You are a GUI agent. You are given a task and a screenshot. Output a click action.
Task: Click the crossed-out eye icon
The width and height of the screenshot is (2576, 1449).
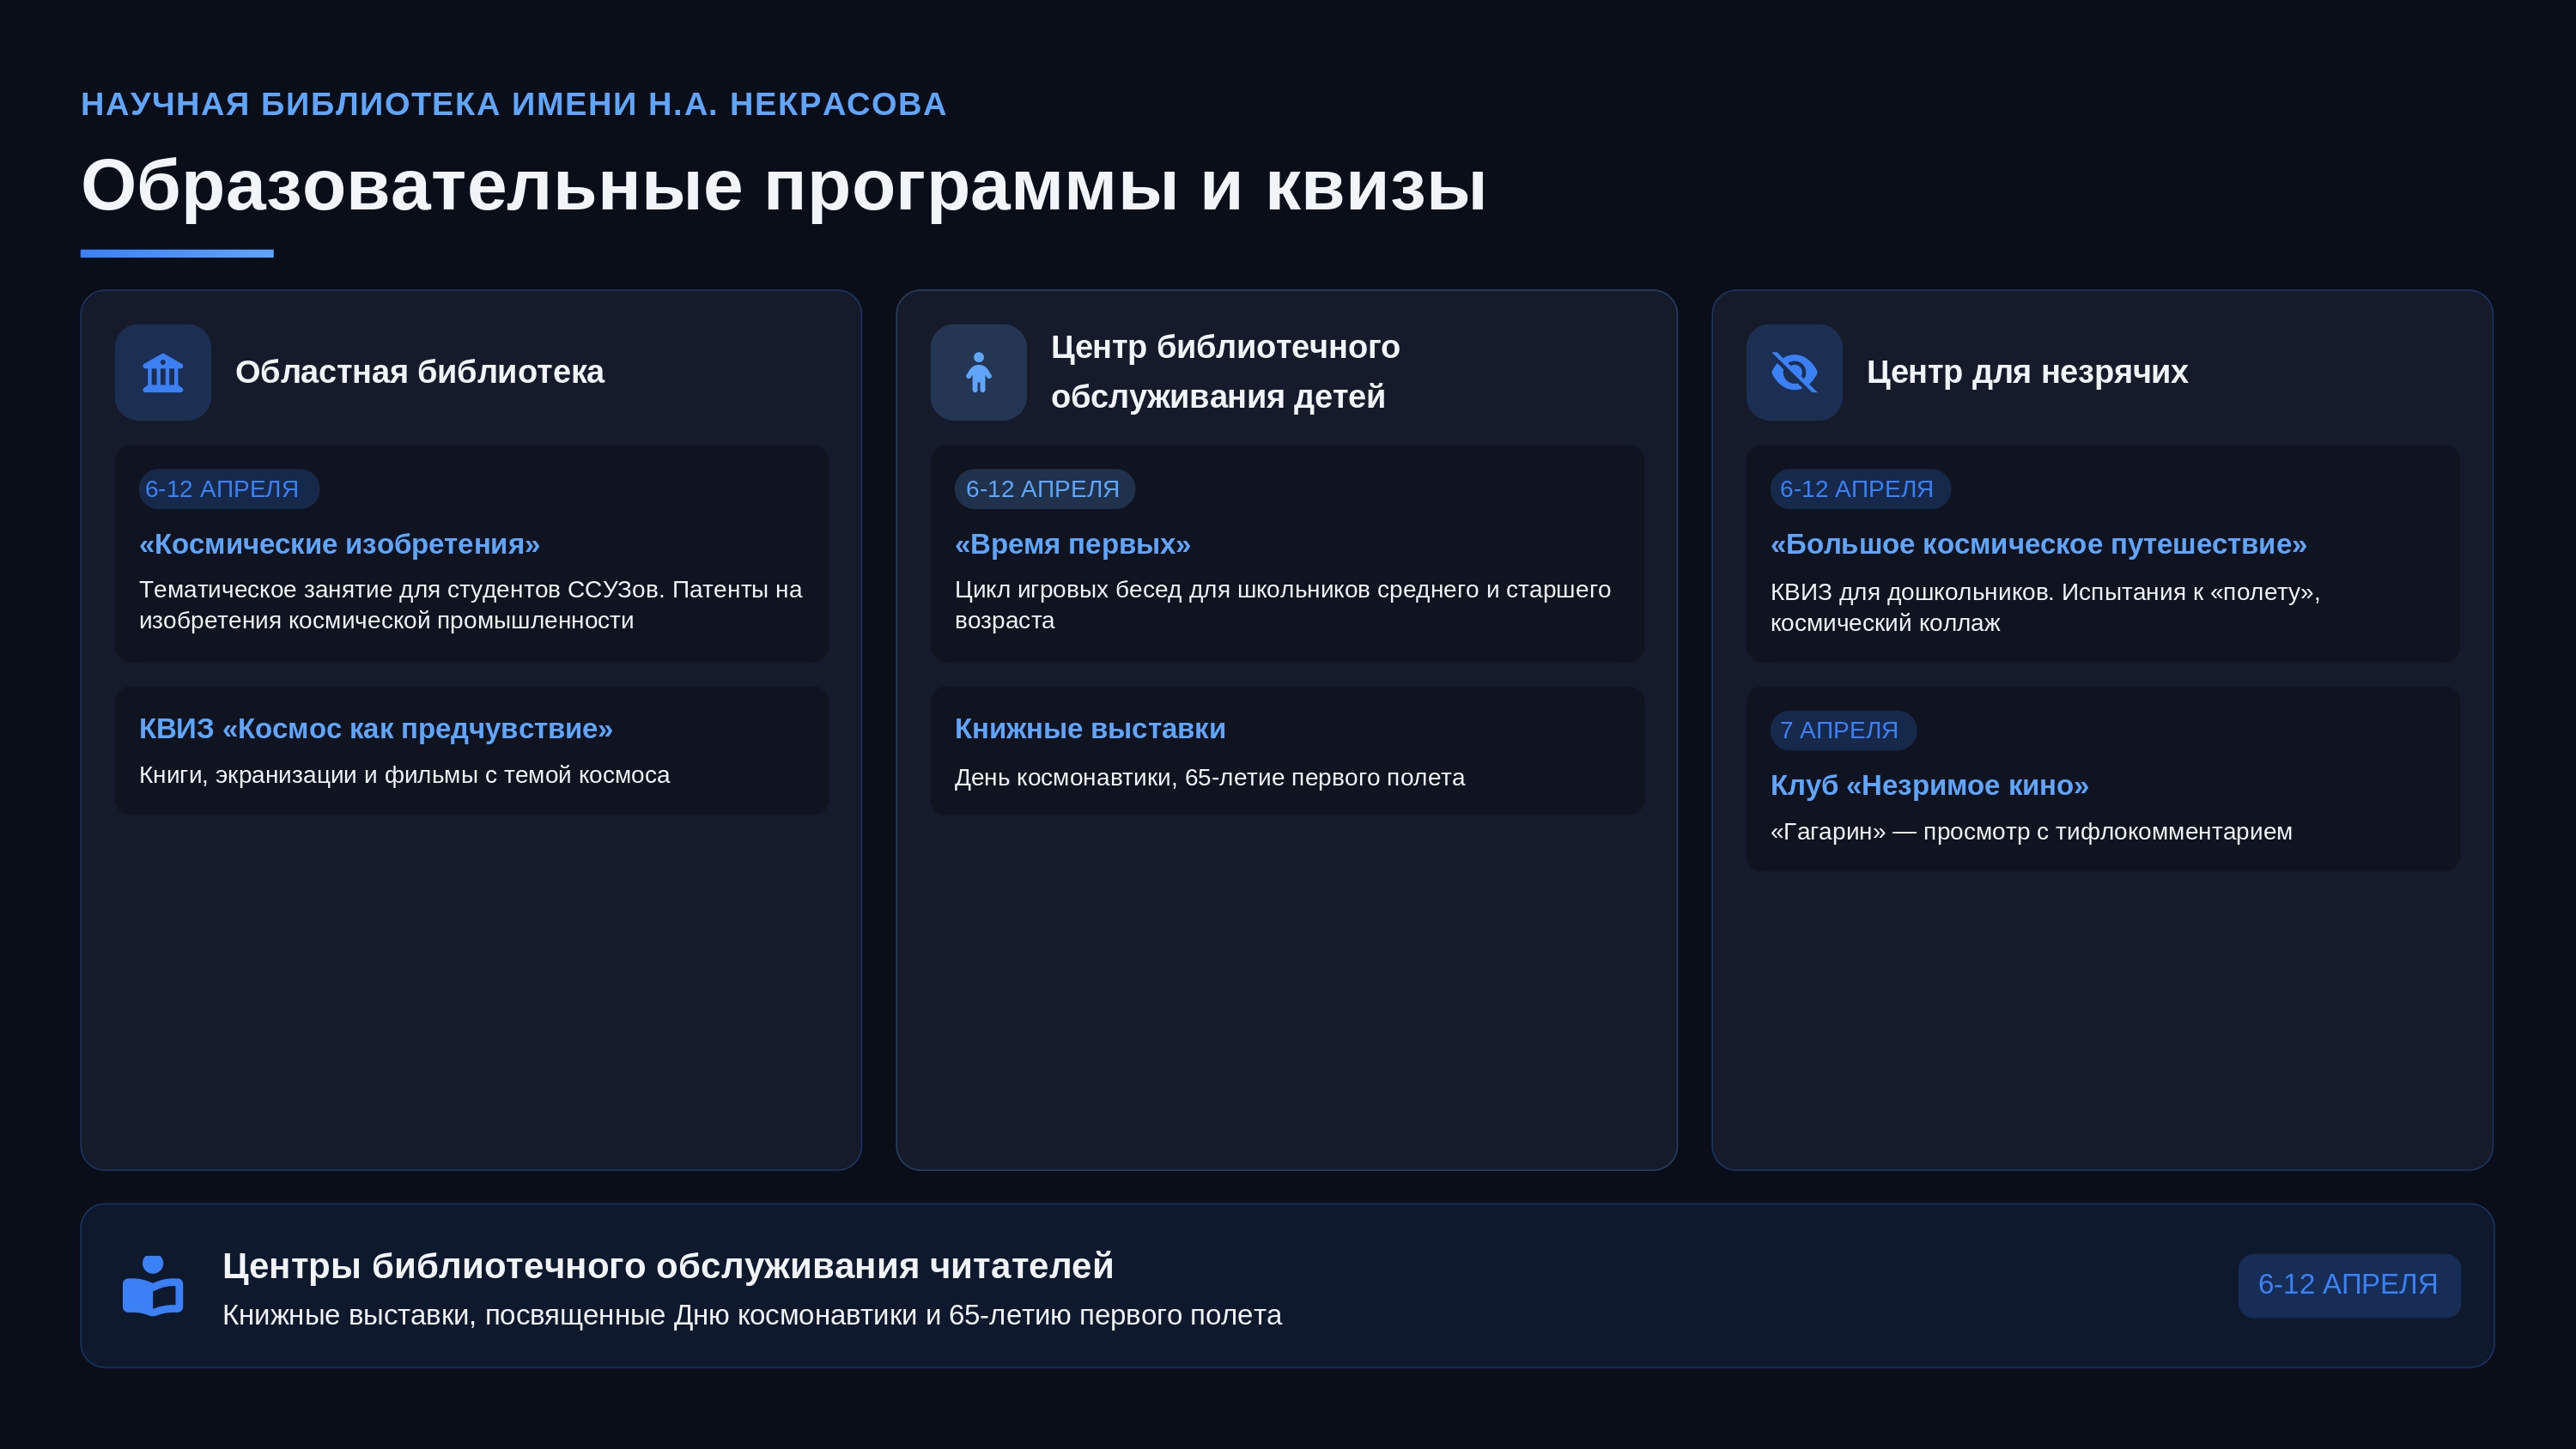click(1794, 372)
